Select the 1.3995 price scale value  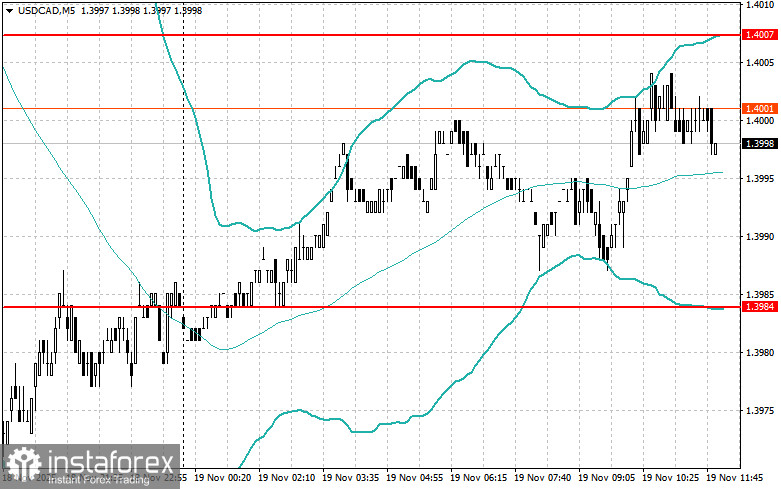[x=760, y=179]
